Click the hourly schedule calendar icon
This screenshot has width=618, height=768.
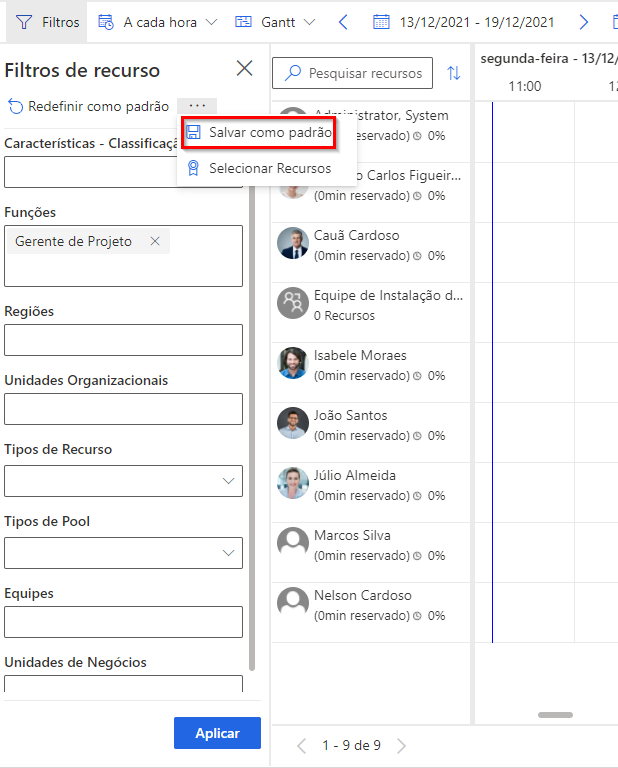pos(106,22)
